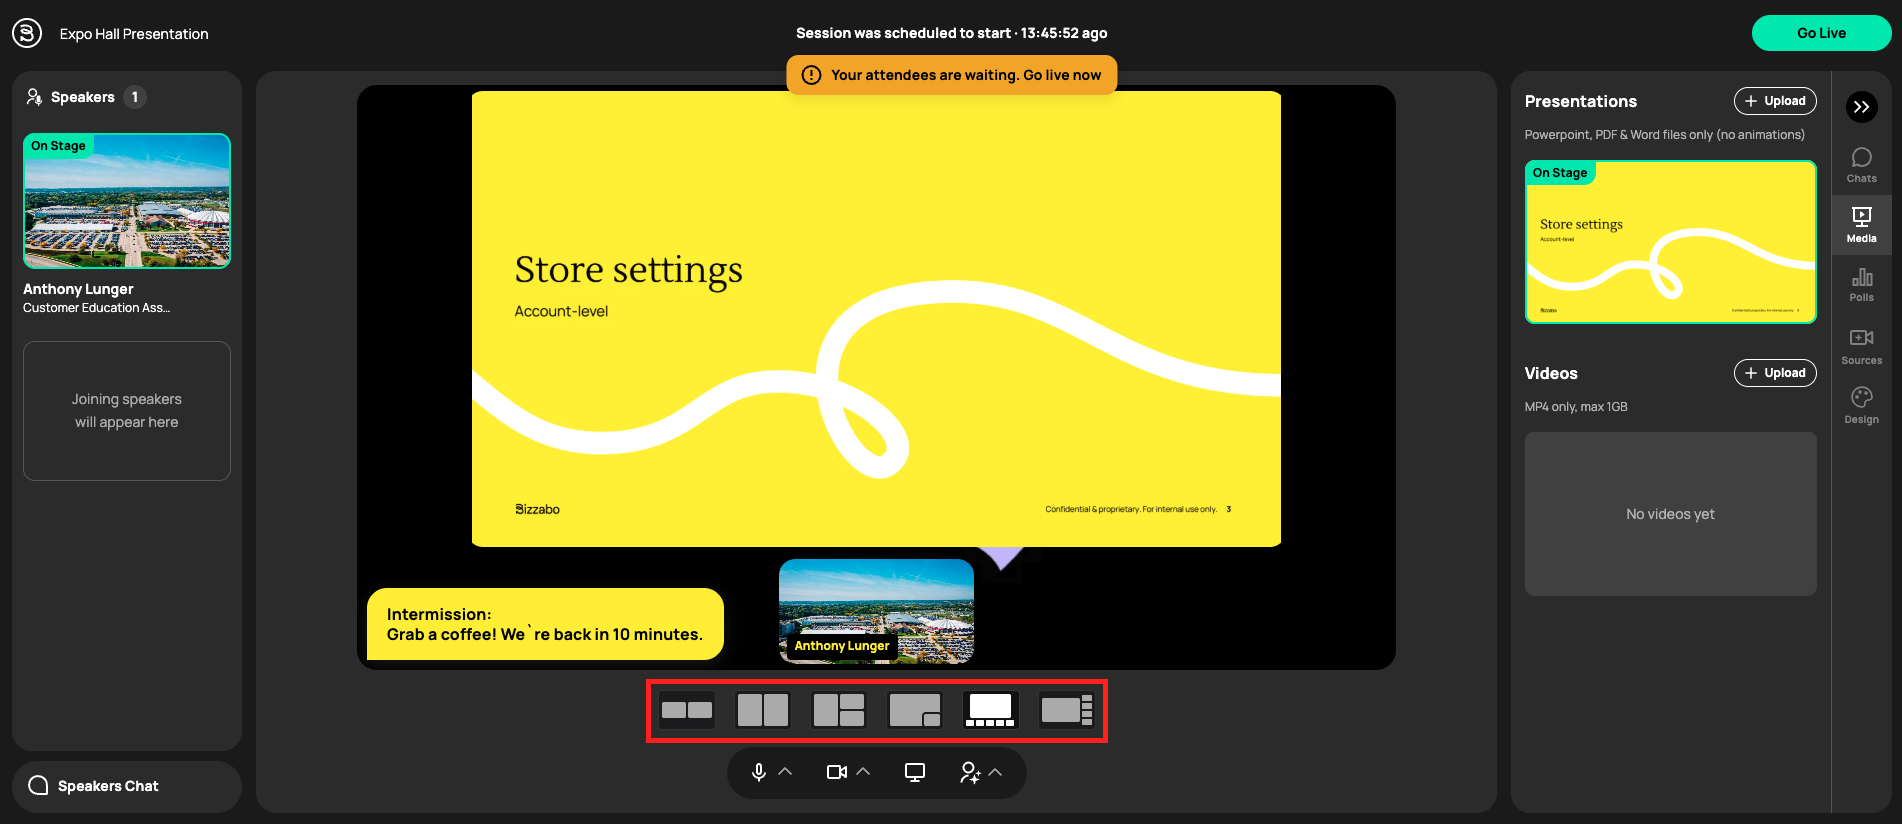Mute the microphone
This screenshot has height=824, width=1902.
tap(759, 772)
